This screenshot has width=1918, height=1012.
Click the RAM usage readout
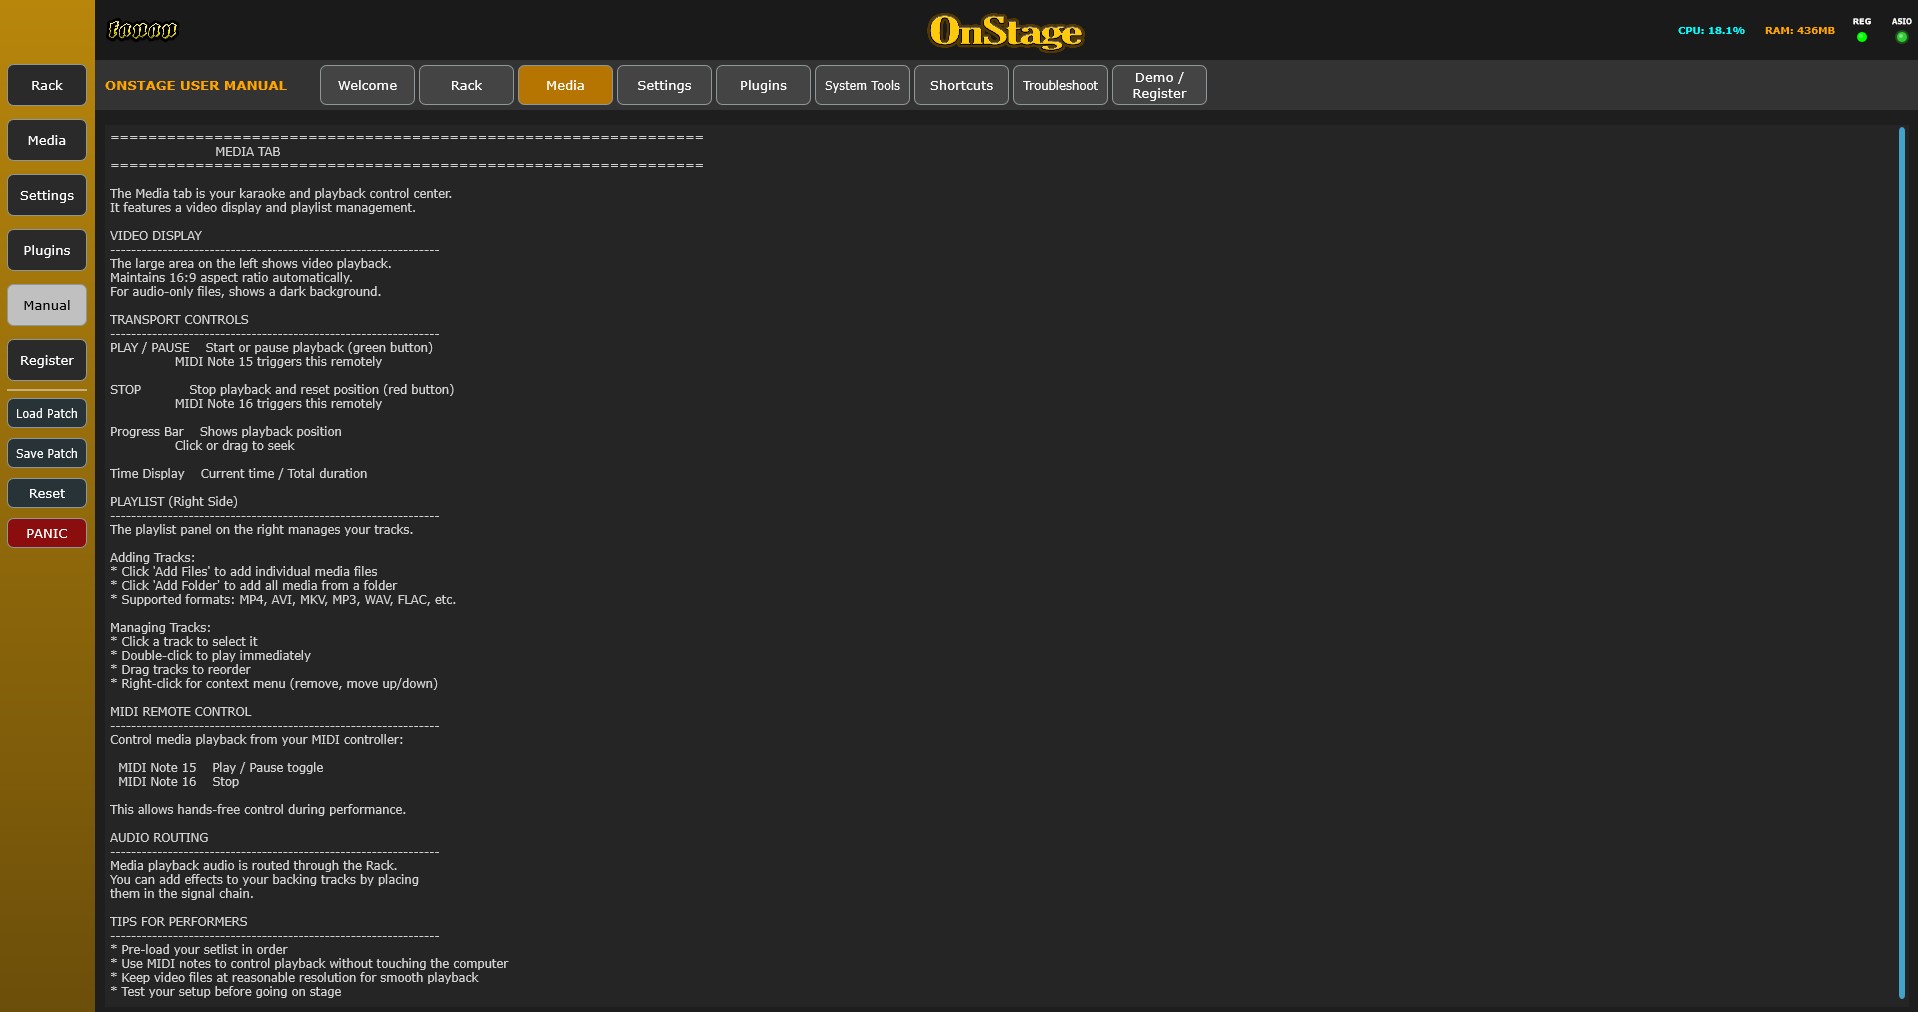pos(1799,31)
